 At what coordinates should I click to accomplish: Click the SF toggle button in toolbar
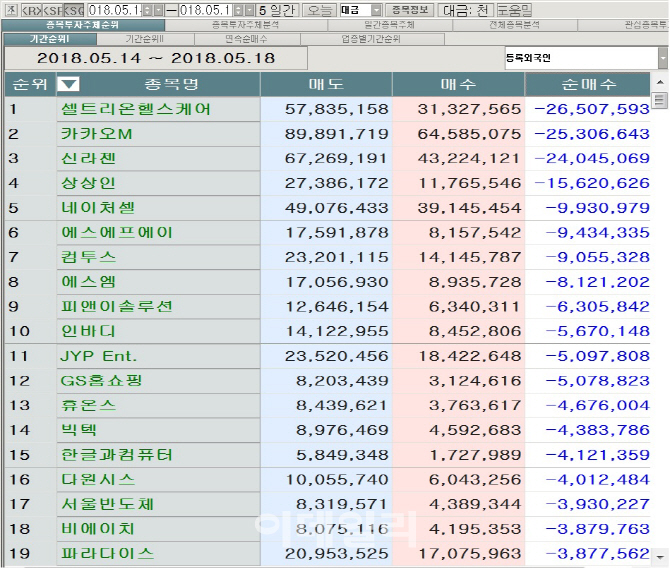tap(53, 9)
